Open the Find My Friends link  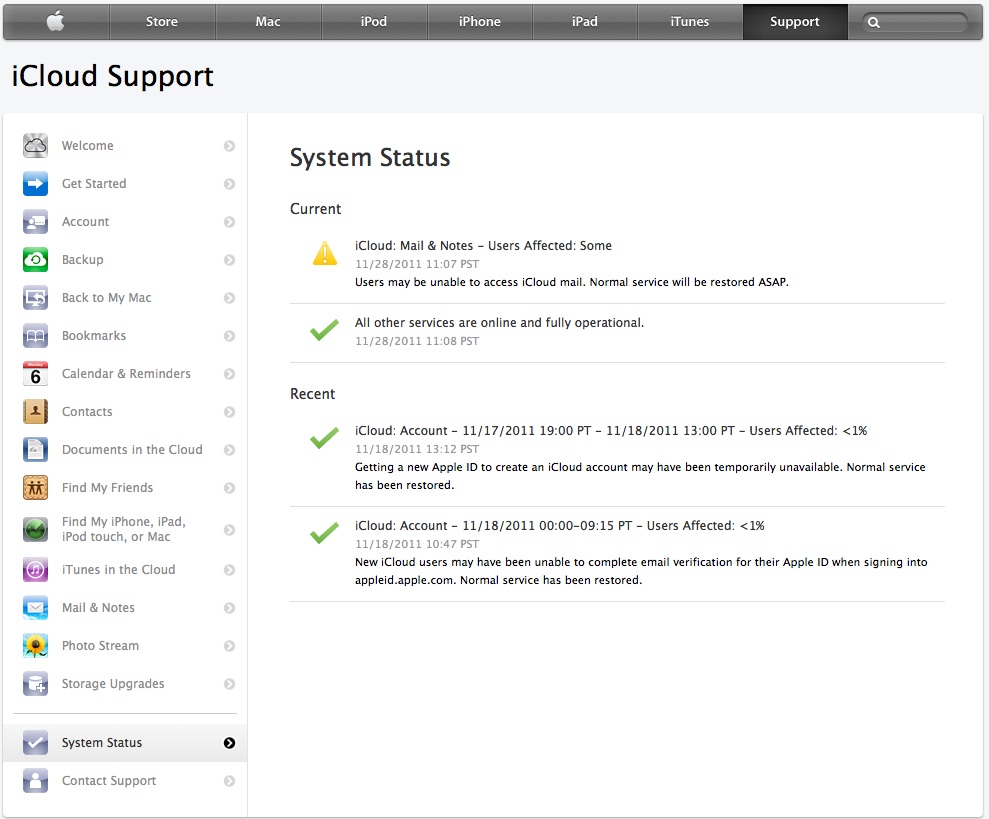pos(107,488)
